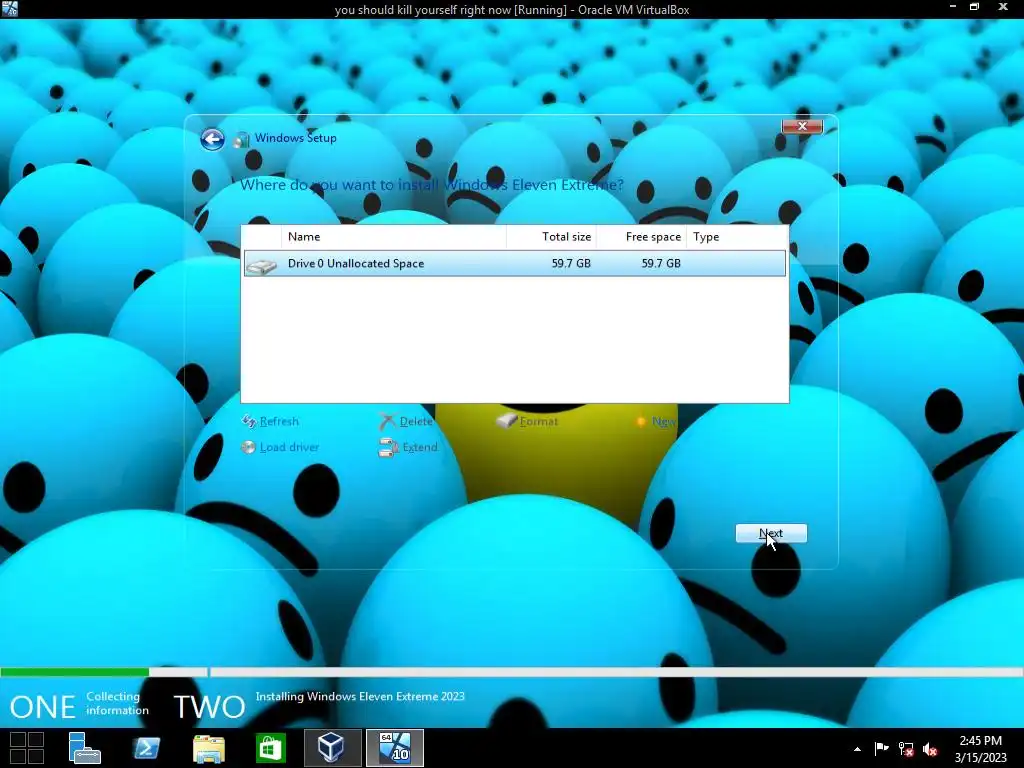
Task: Click the installation progress bar
Action: pyautogui.click(x=512, y=672)
